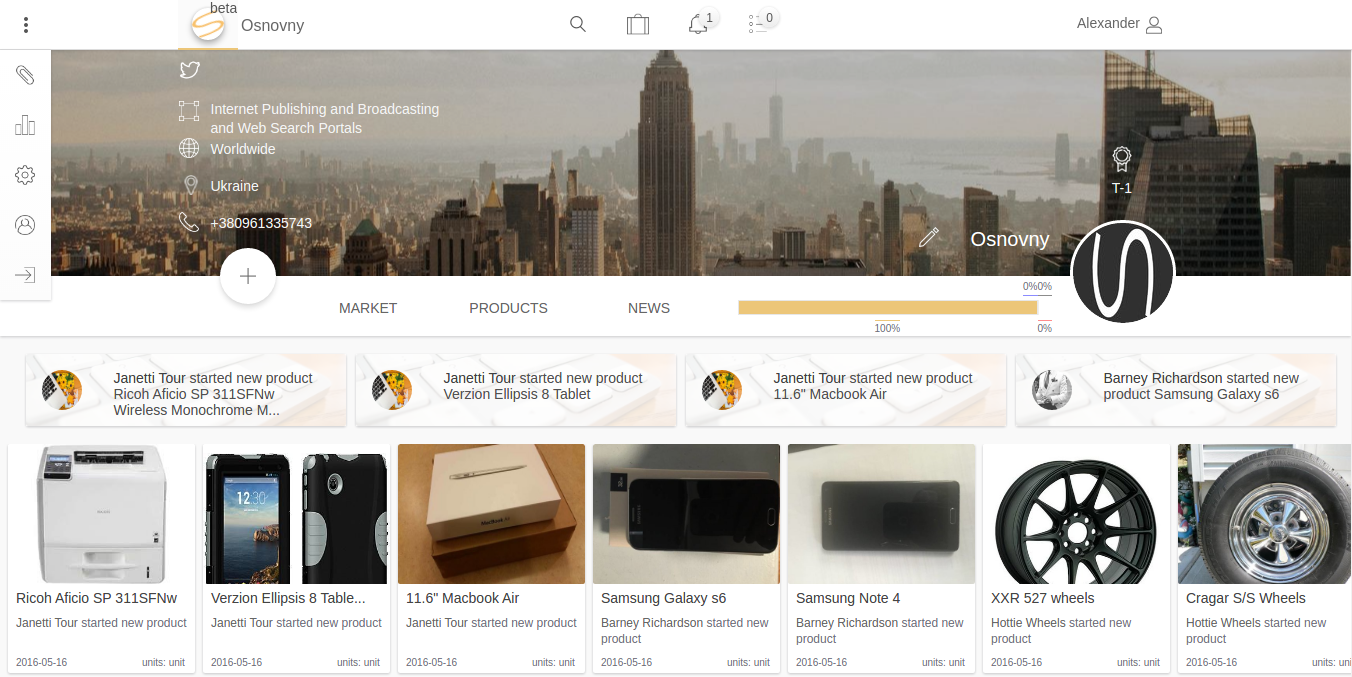Click the globe Worldwide icon
The height and width of the screenshot is (677, 1352).
[x=189, y=148]
